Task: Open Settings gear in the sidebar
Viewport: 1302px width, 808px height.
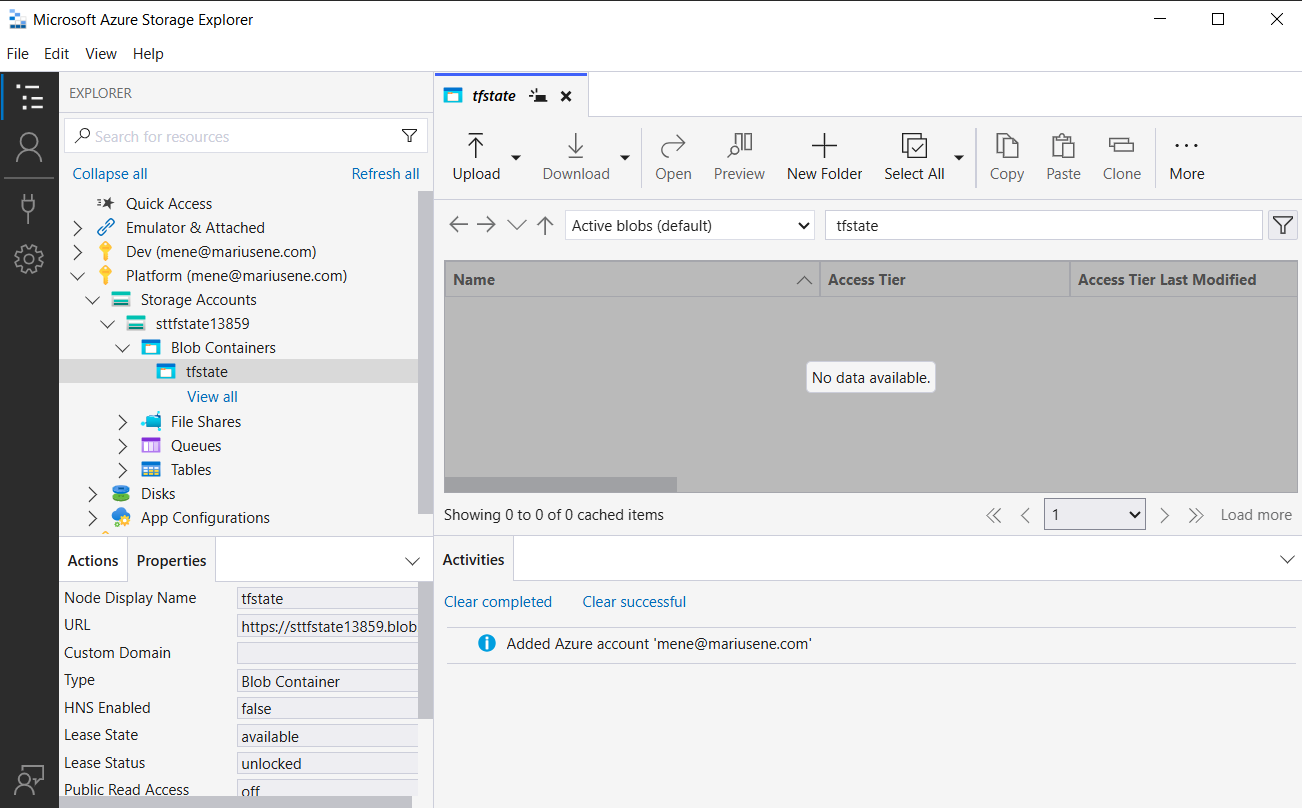Action: click(x=29, y=260)
